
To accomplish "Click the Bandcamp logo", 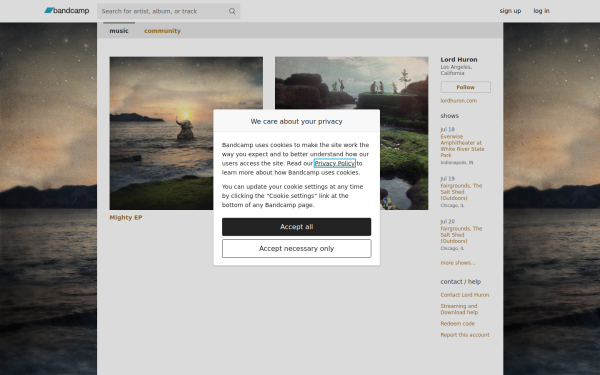I will 67,11.
